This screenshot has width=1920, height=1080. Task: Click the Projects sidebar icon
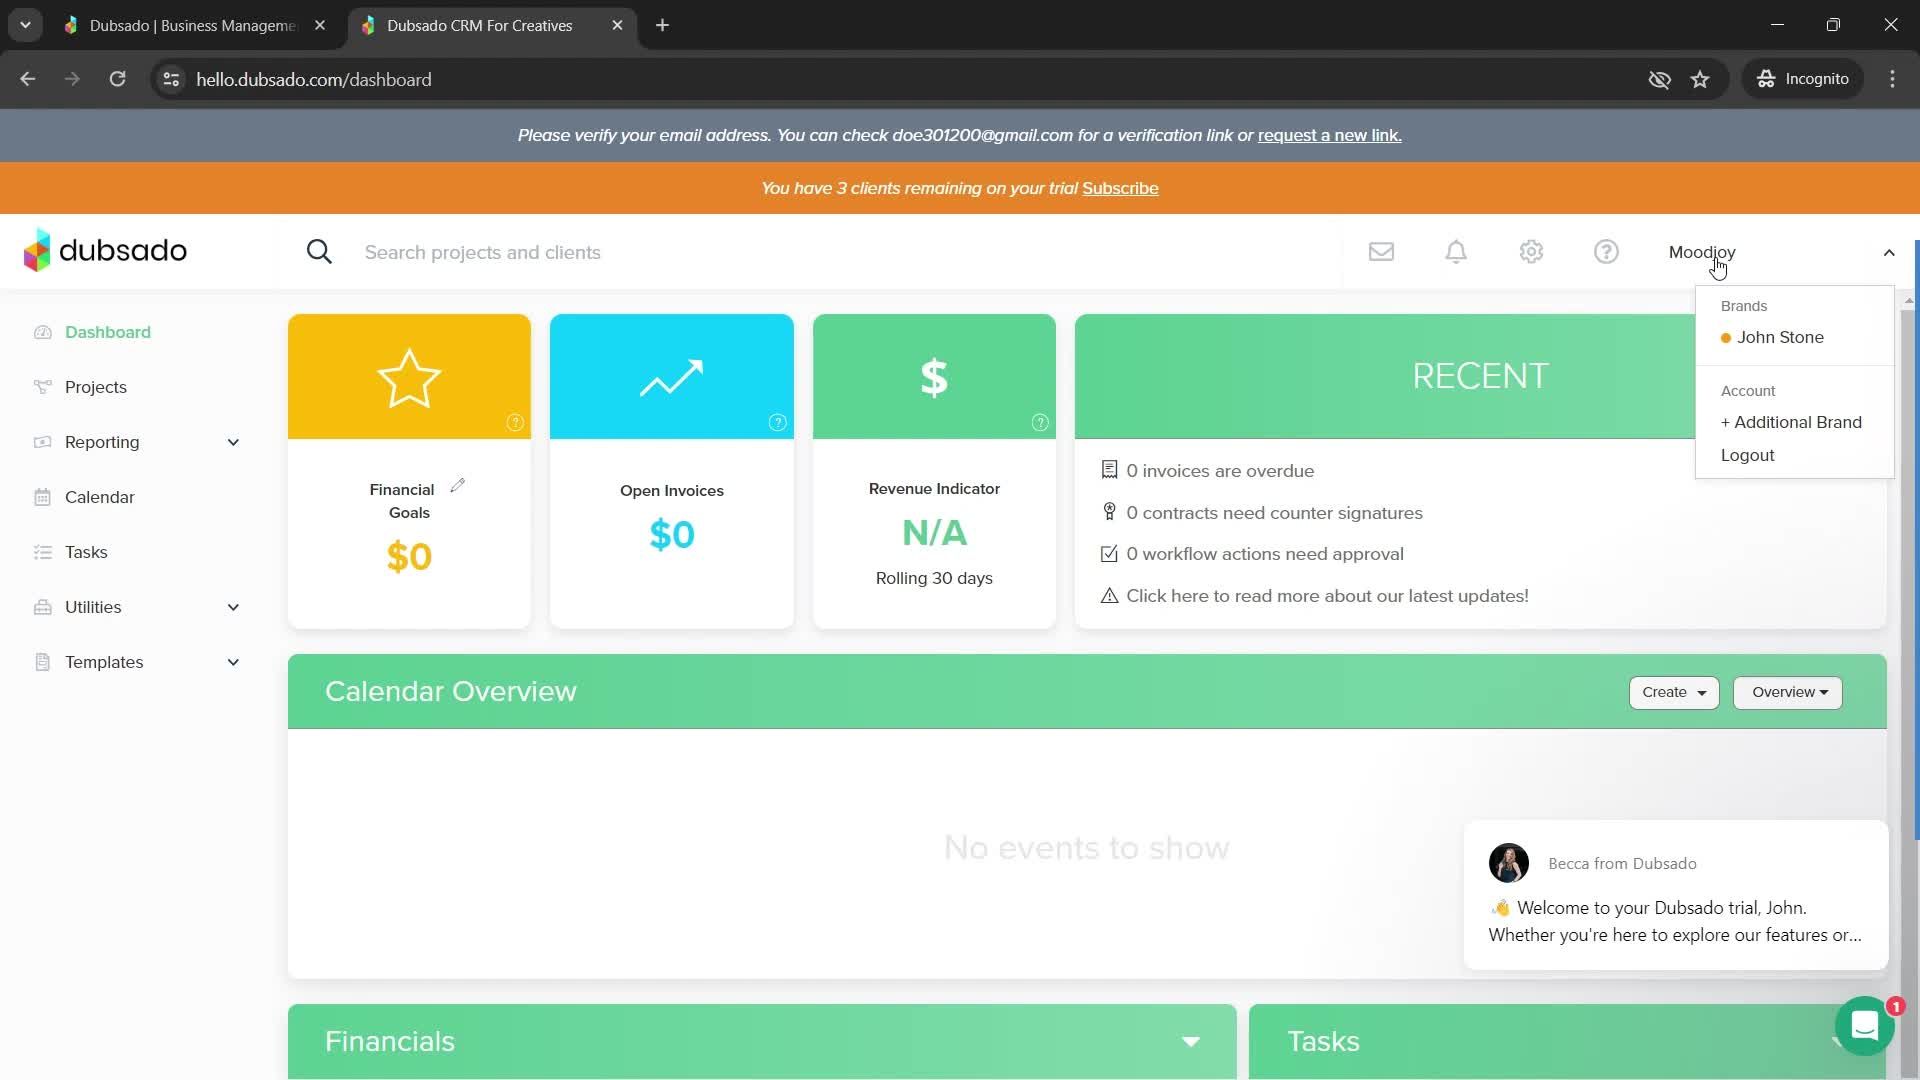(x=42, y=387)
